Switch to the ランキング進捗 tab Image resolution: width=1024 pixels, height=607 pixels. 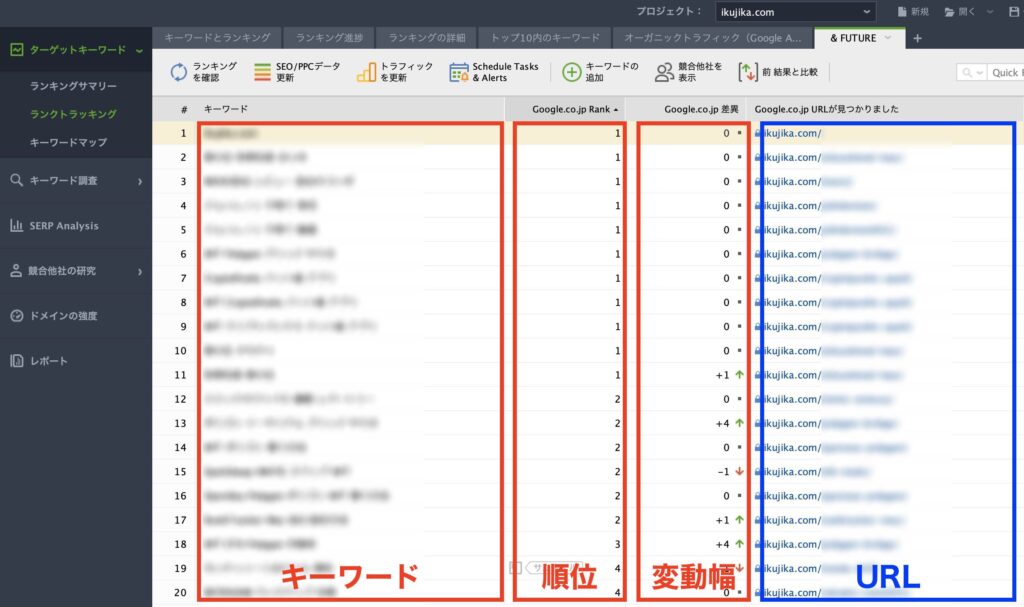tap(329, 38)
